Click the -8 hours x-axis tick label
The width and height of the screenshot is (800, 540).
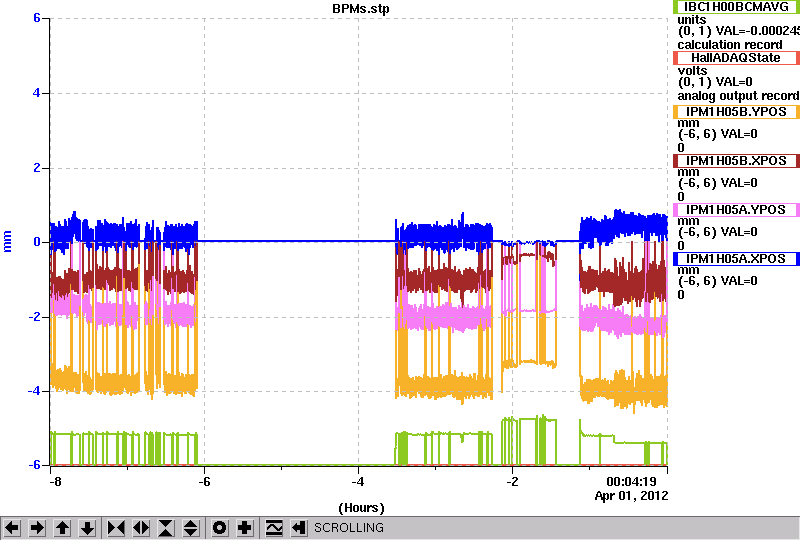[x=56, y=481]
